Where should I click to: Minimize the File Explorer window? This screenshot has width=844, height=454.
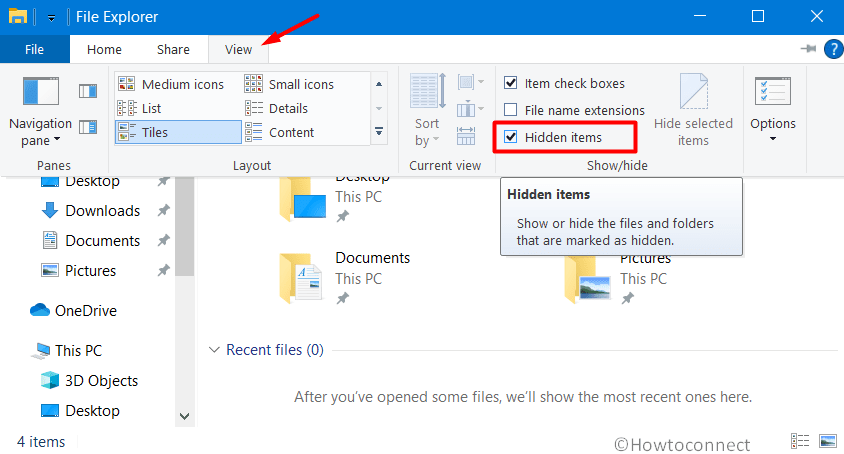tap(700, 16)
